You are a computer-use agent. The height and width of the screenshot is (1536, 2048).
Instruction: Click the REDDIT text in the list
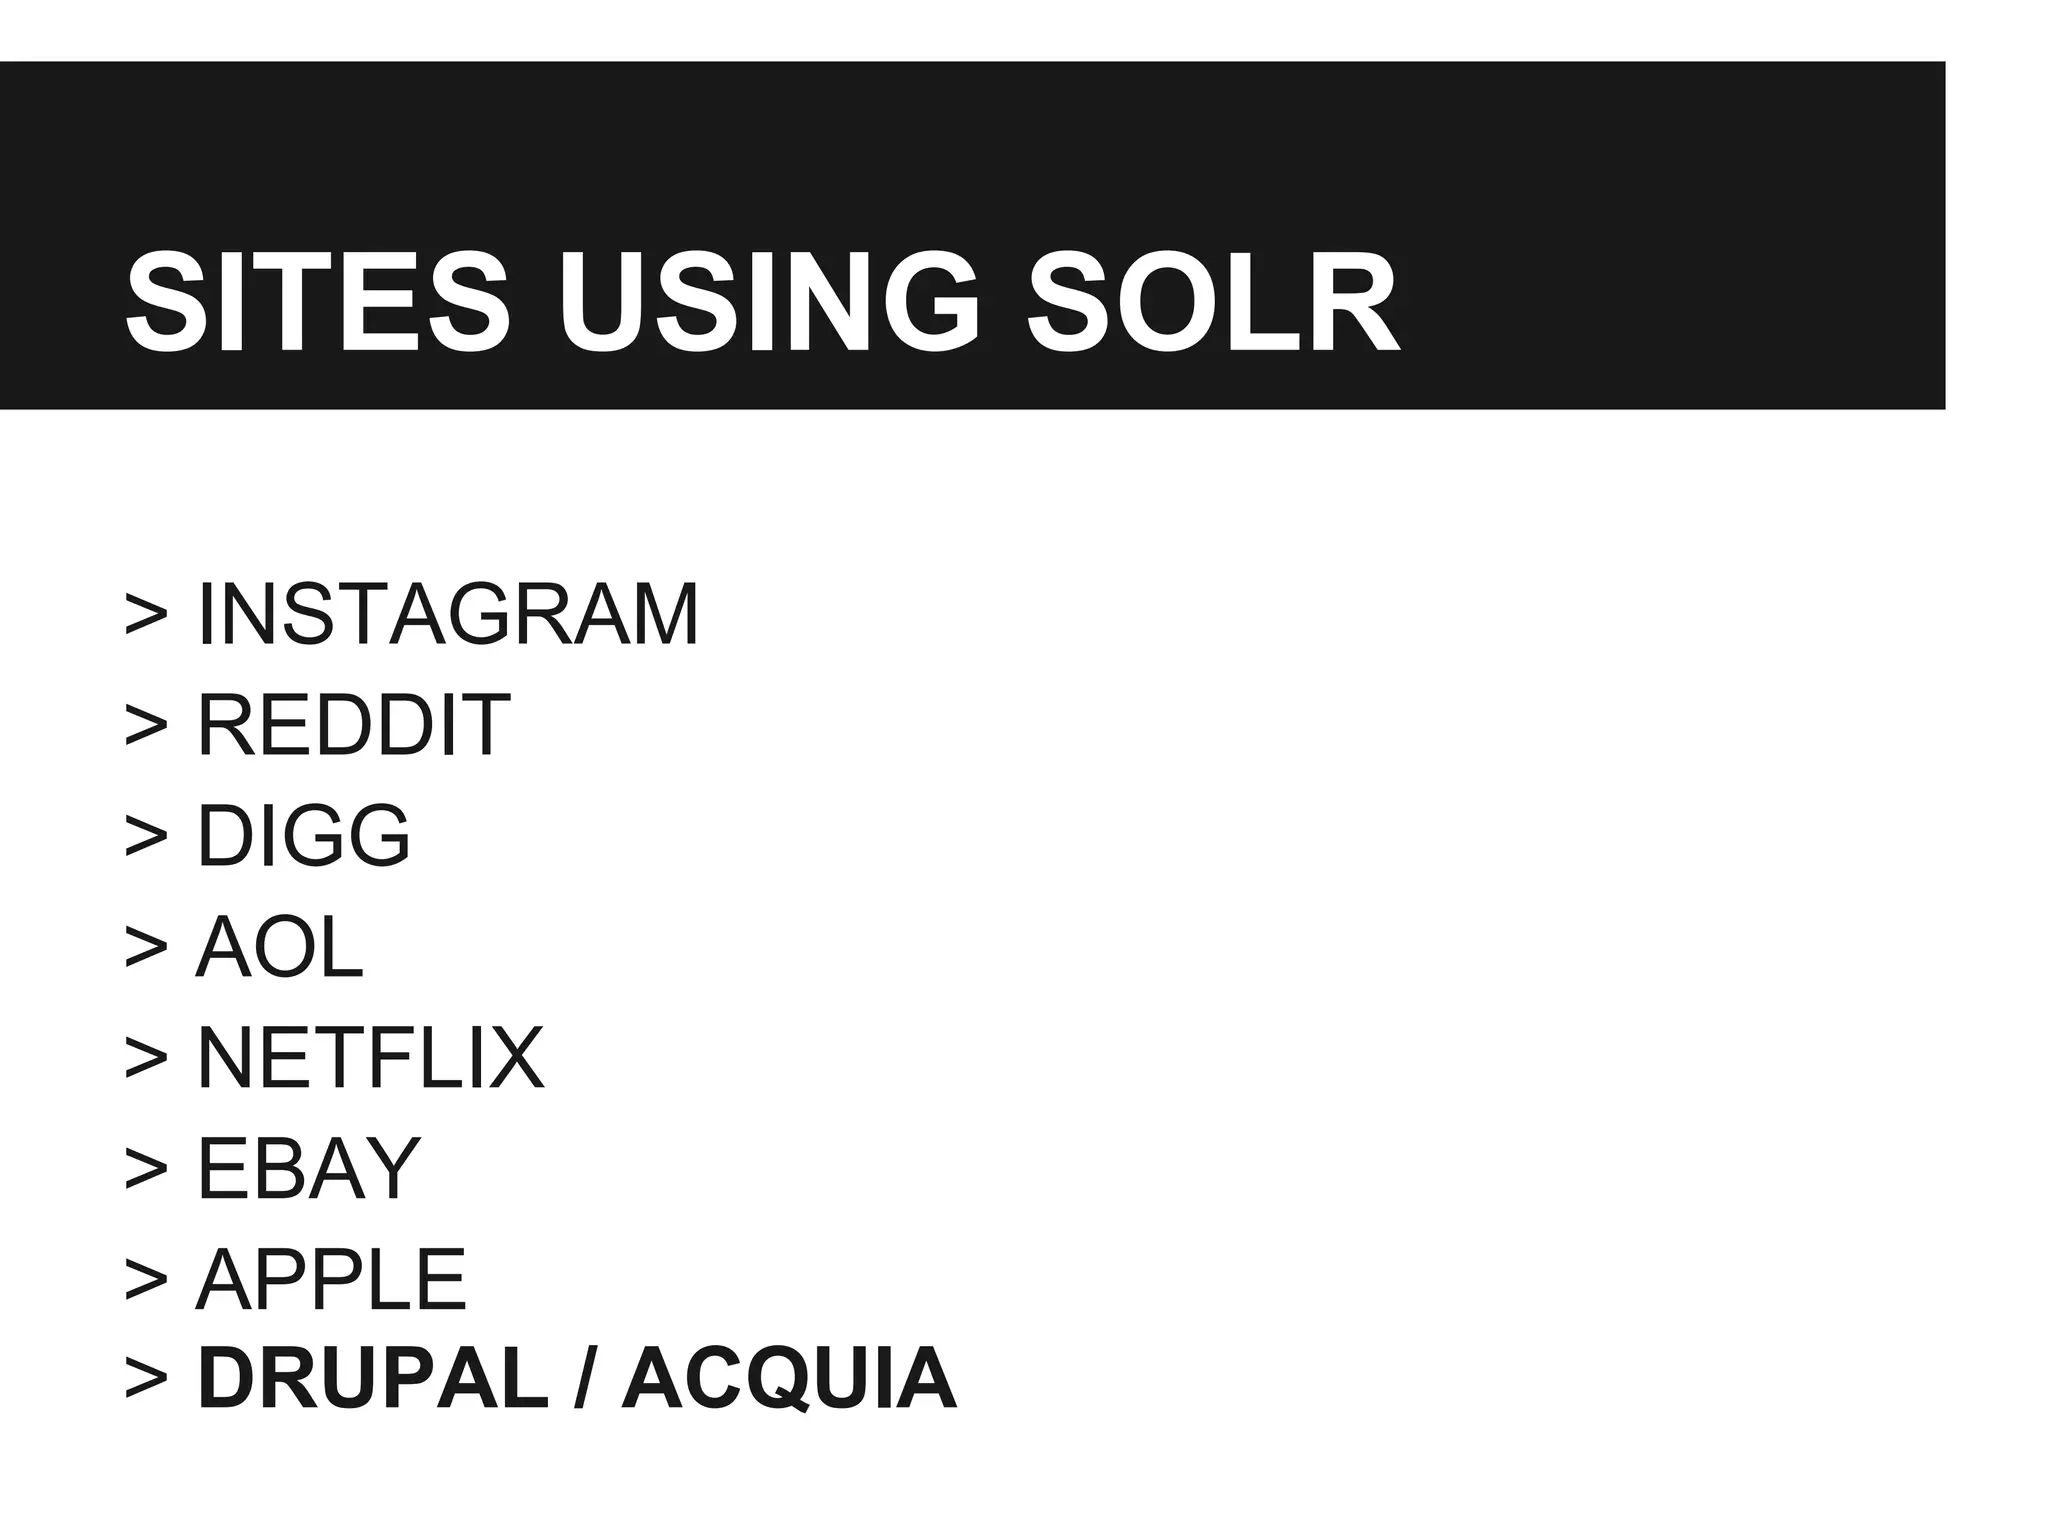[x=353, y=725]
